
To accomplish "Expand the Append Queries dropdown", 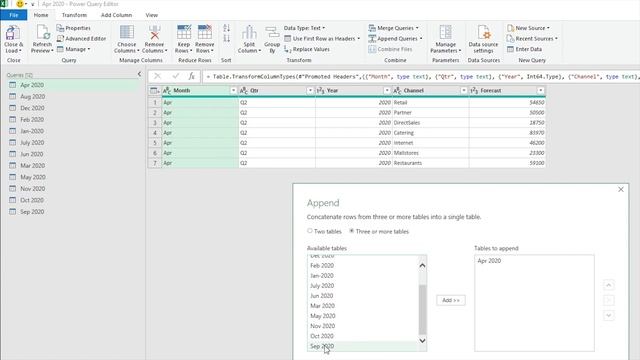I will pyautogui.click(x=421, y=38).
